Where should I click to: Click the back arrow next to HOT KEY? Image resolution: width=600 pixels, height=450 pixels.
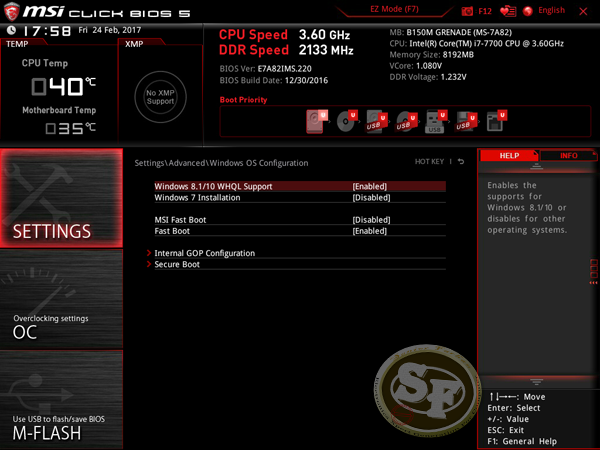tap(461, 161)
